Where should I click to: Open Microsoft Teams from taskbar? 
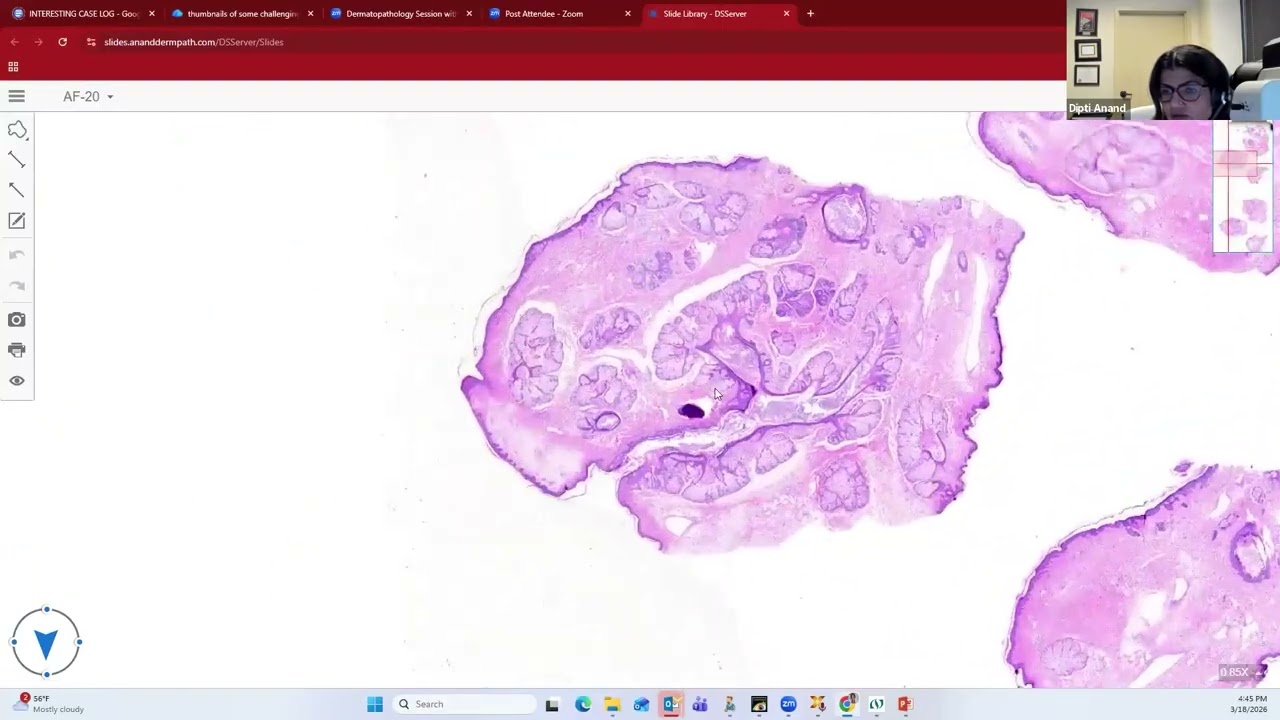pyautogui.click(x=700, y=704)
